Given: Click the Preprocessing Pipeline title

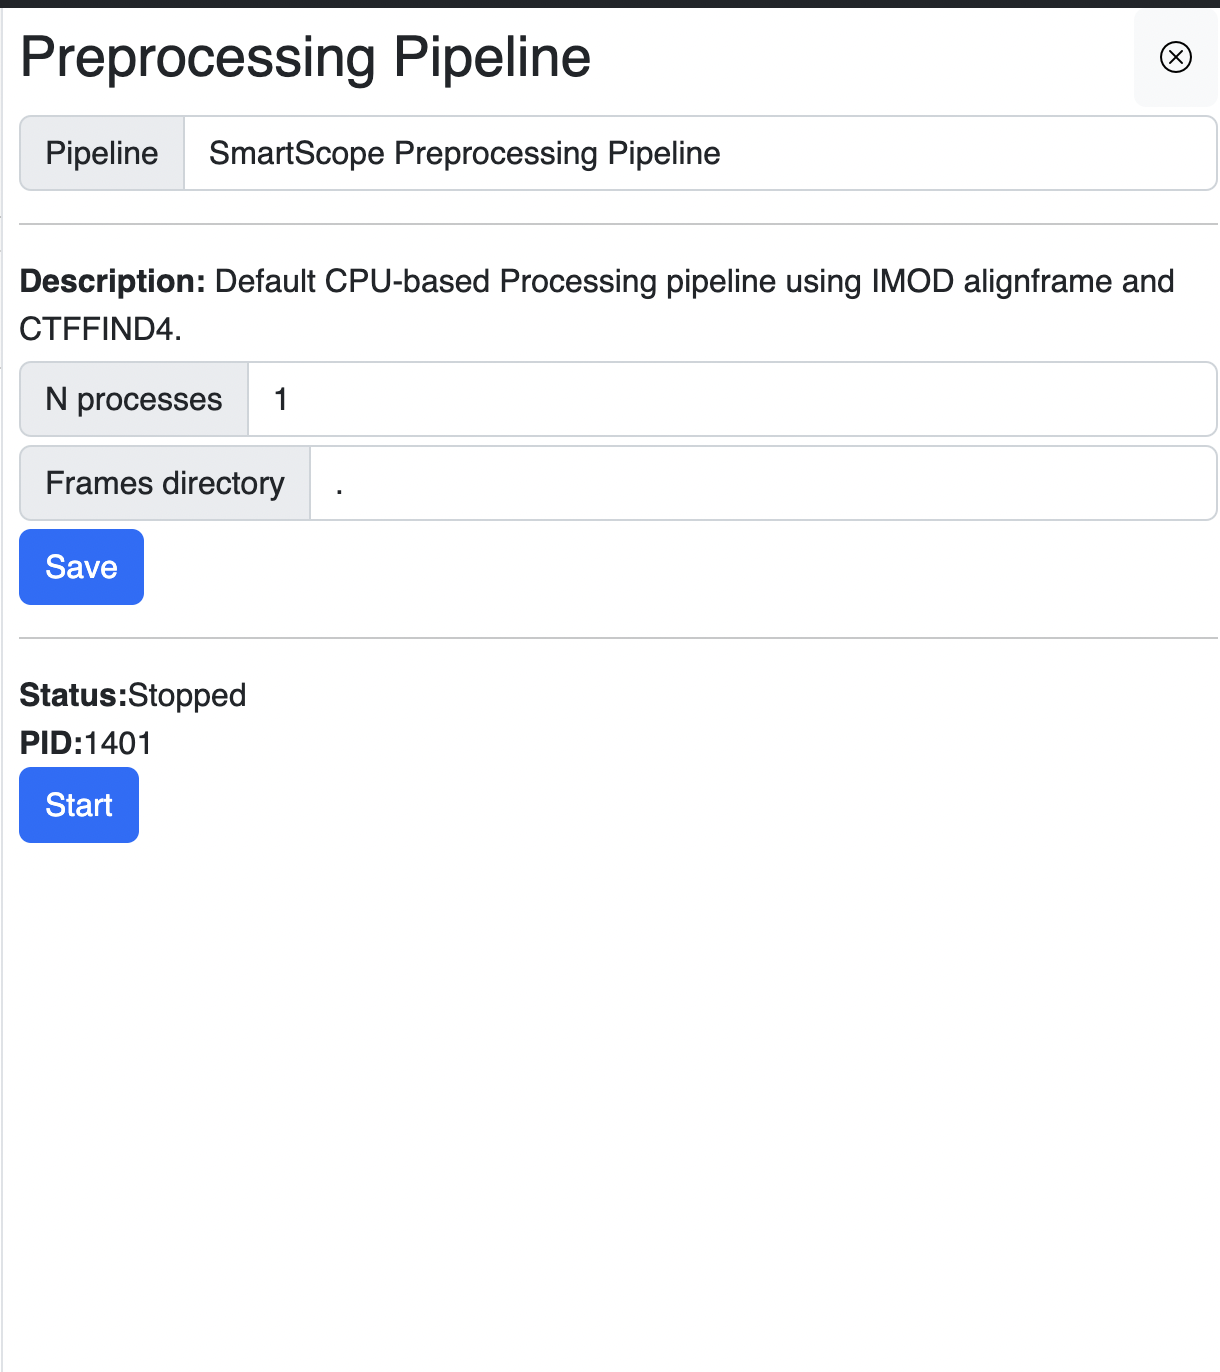Looking at the screenshot, I should point(305,57).
